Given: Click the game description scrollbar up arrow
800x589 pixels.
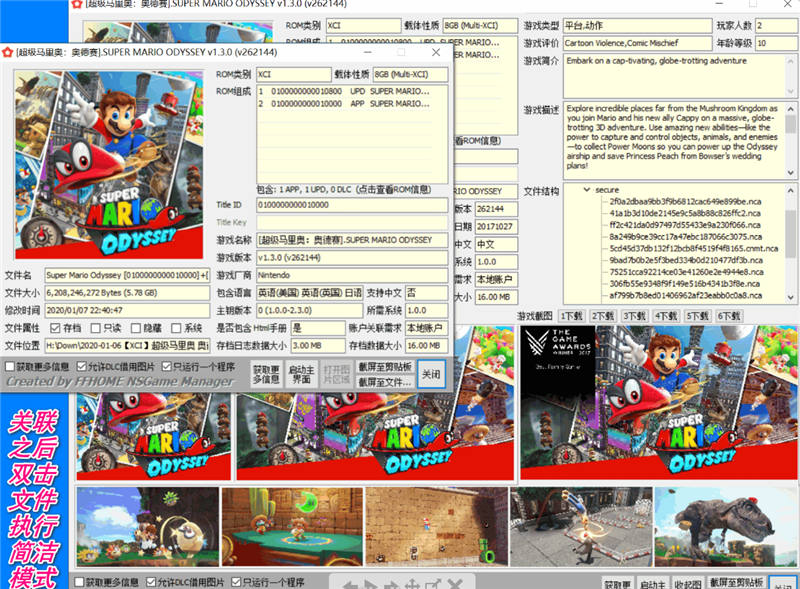Looking at the screenshot, I should click(791, 109).
